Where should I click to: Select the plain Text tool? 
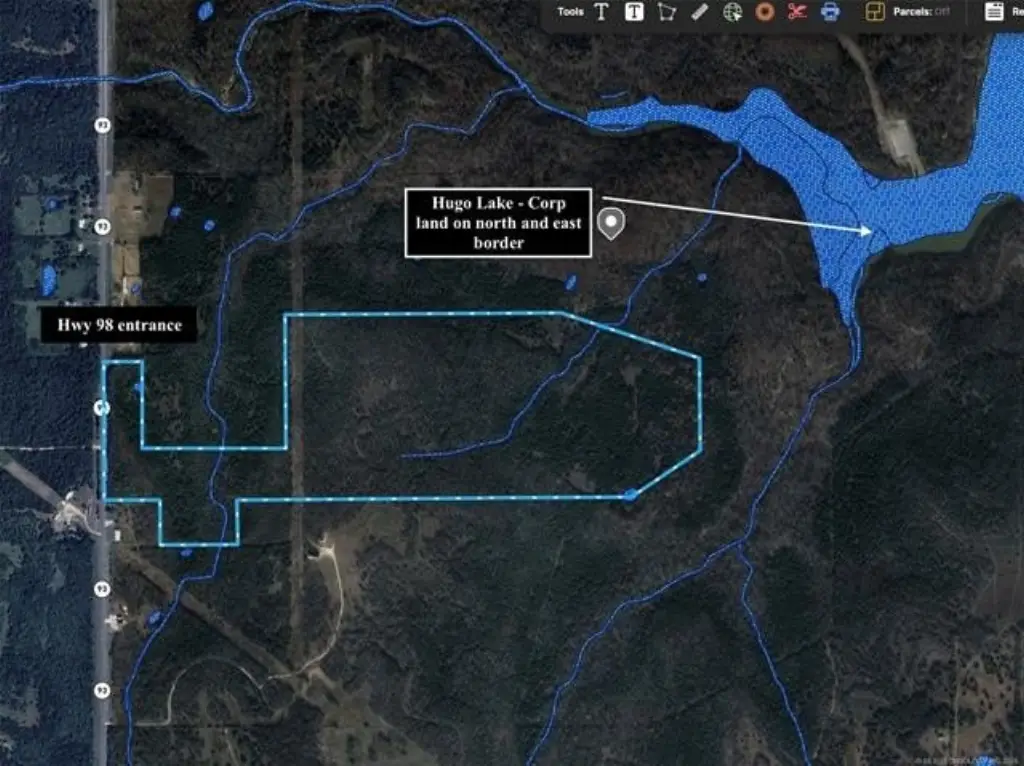[x=601, y=12]
